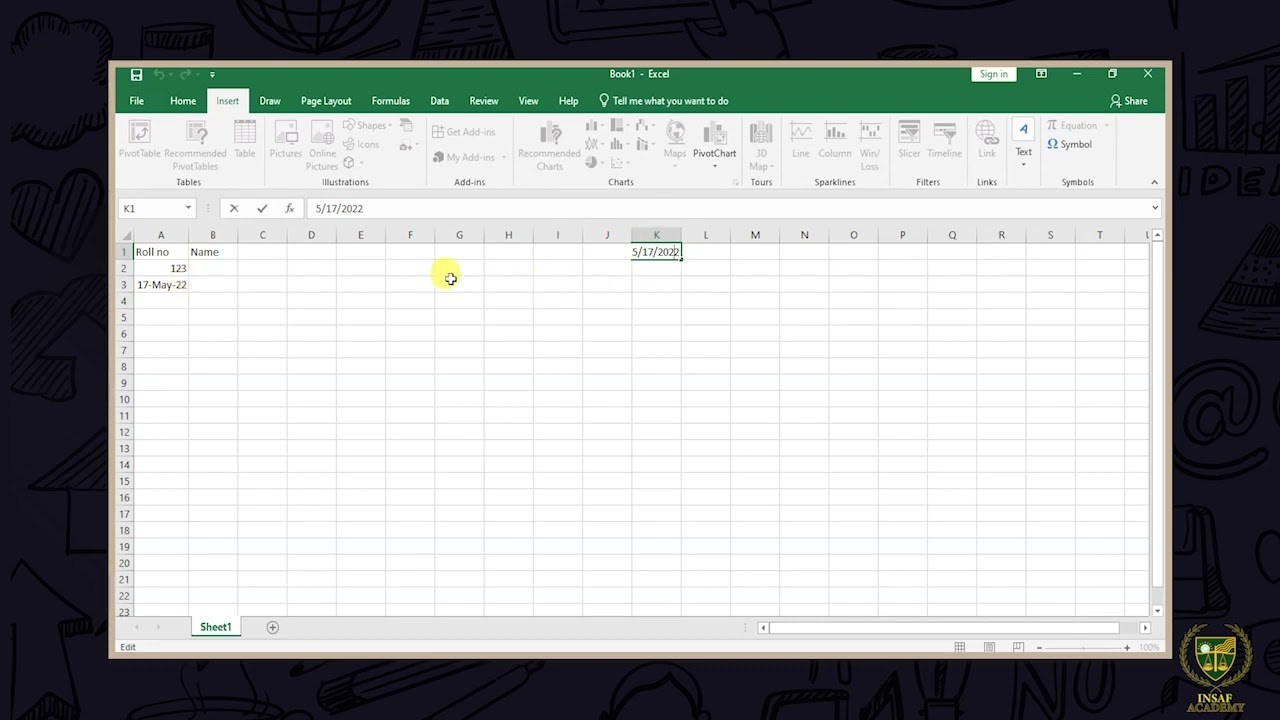Viewport: 1280px width, 720px height.
Task: Open the Shapes dropdown
Action: (x=370, y=125)
